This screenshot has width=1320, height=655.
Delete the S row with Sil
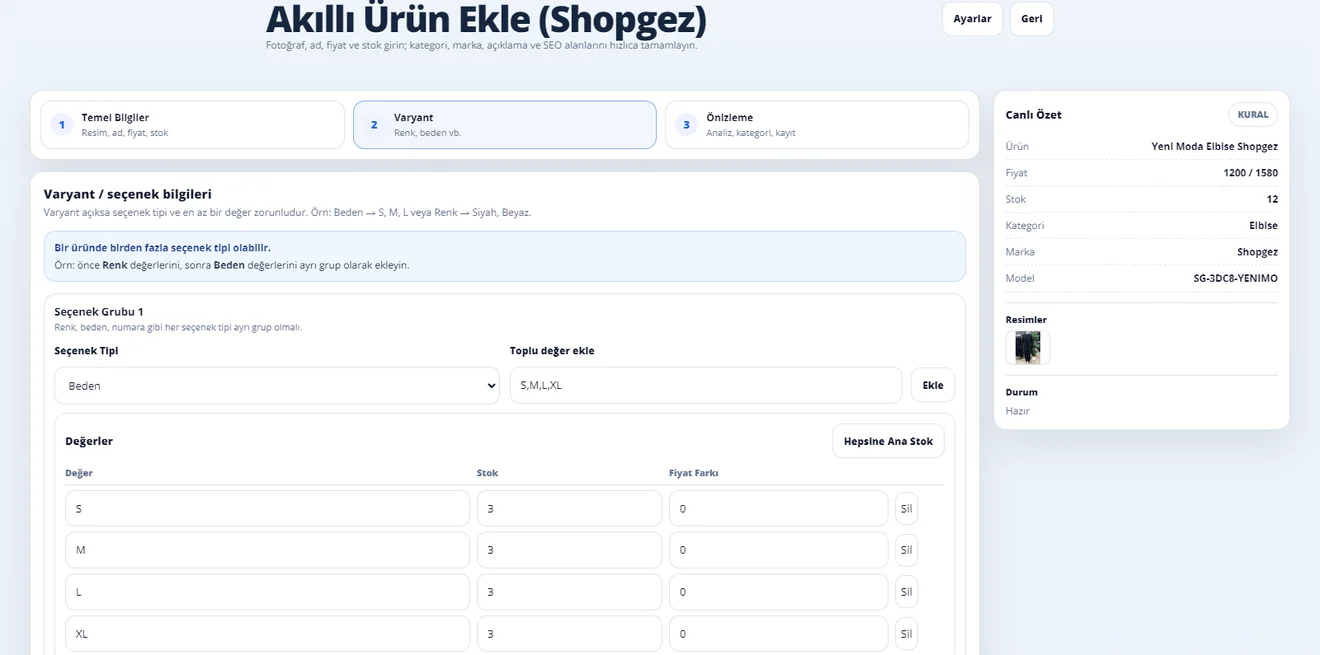point(906,508)
